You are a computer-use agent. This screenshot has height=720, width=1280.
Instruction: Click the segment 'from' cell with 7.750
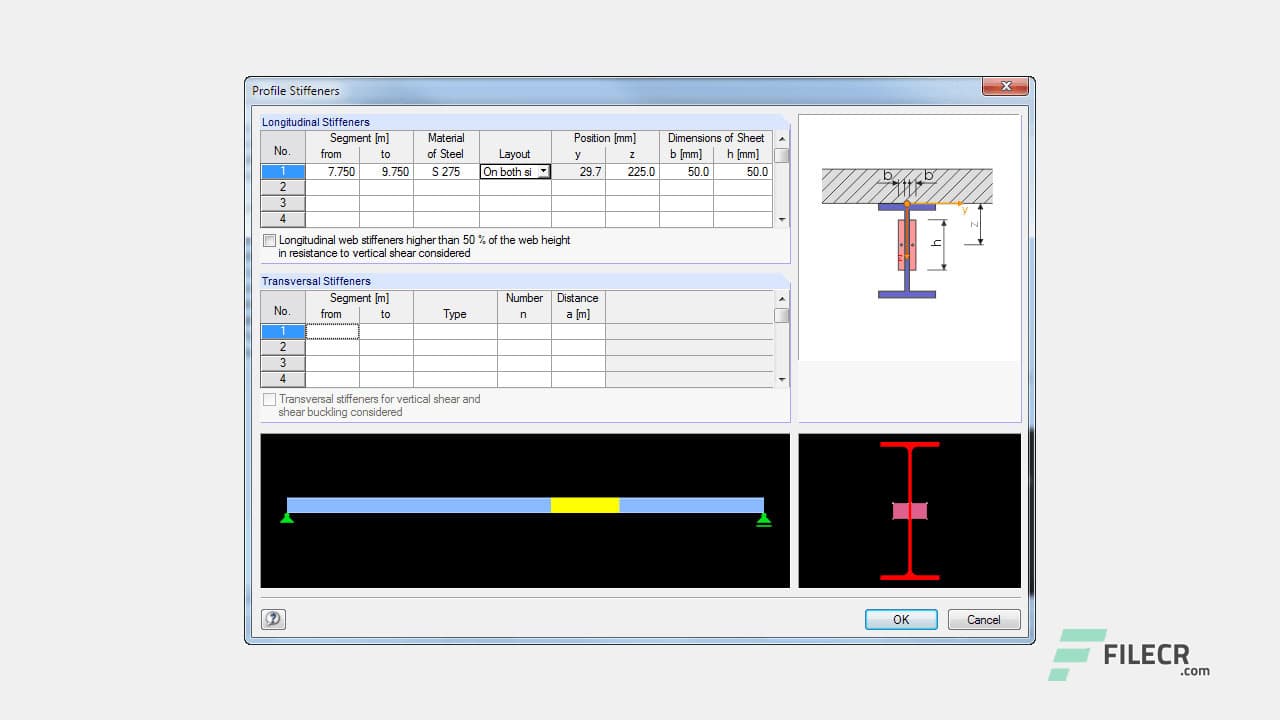click(332, 172)
